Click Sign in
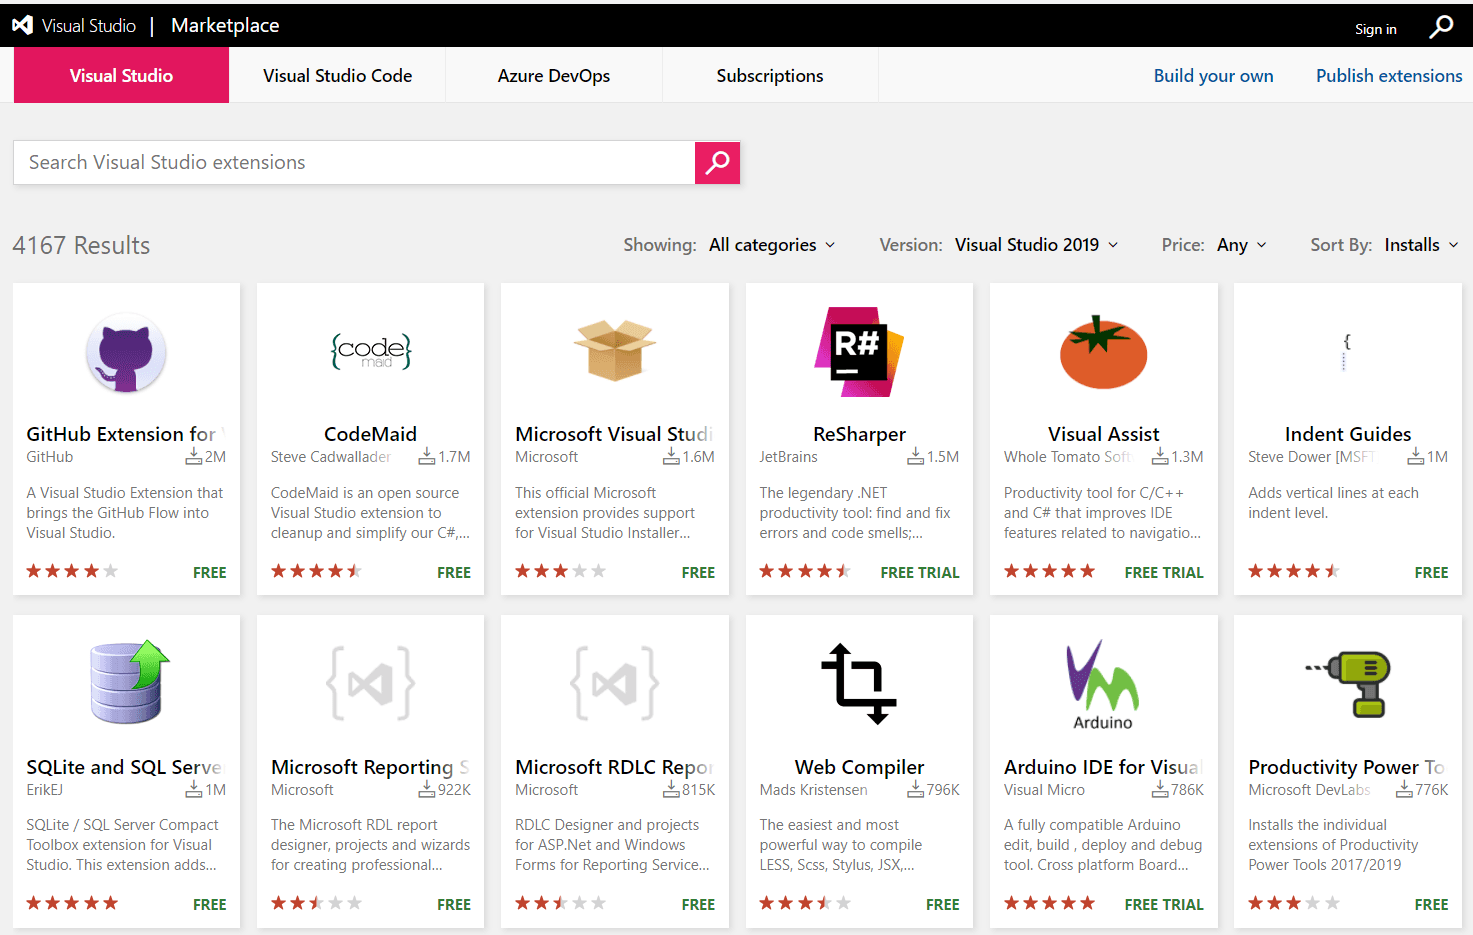The height and width of the screenshot is (935, 1473). (1376, 29)
